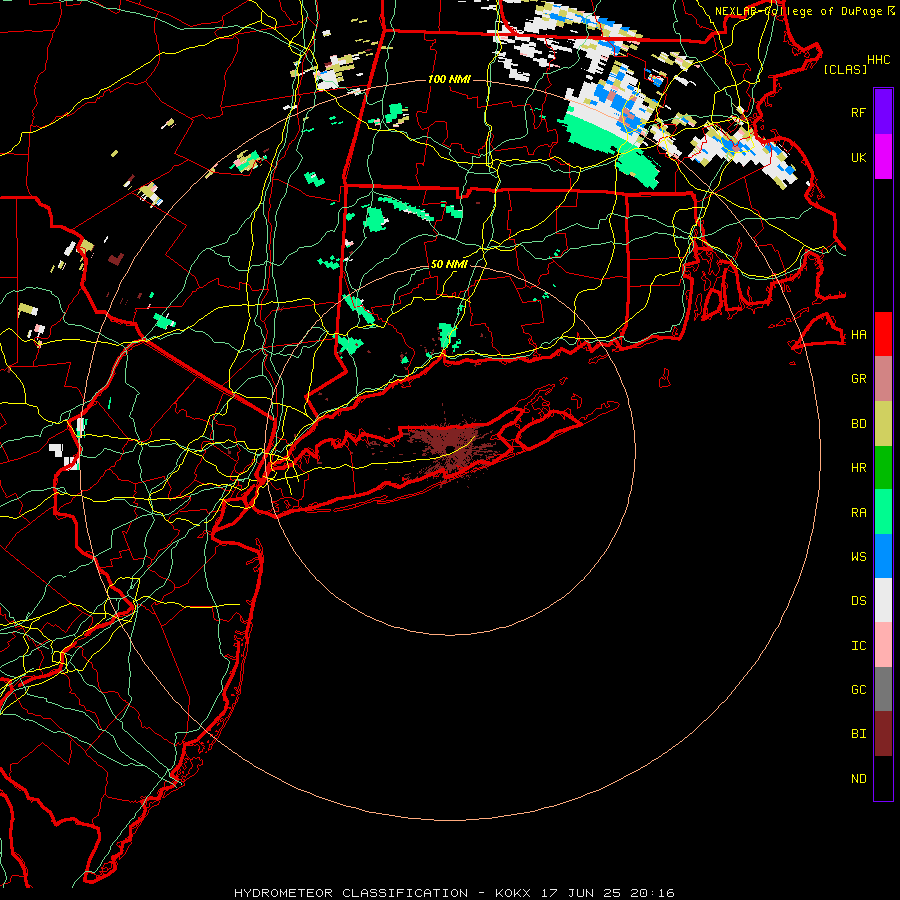Select the DS legend label
The image size is (900, 900).
tap(858, 601)
